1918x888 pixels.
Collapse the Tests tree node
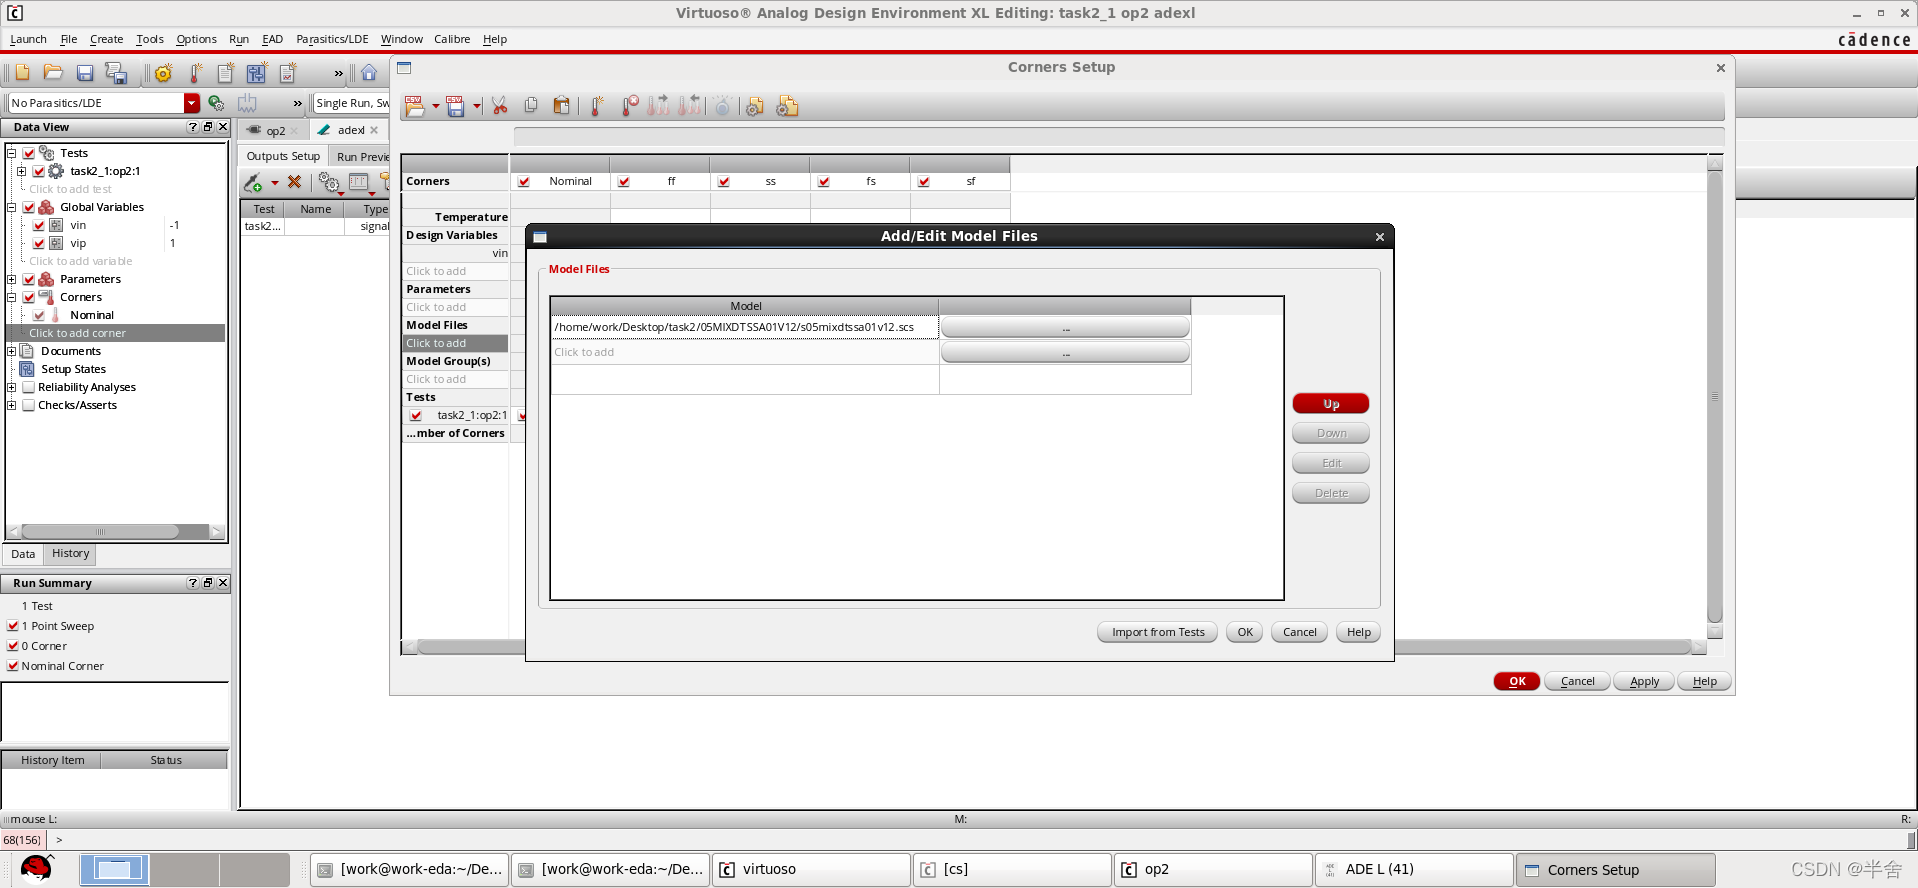(12, 153)
